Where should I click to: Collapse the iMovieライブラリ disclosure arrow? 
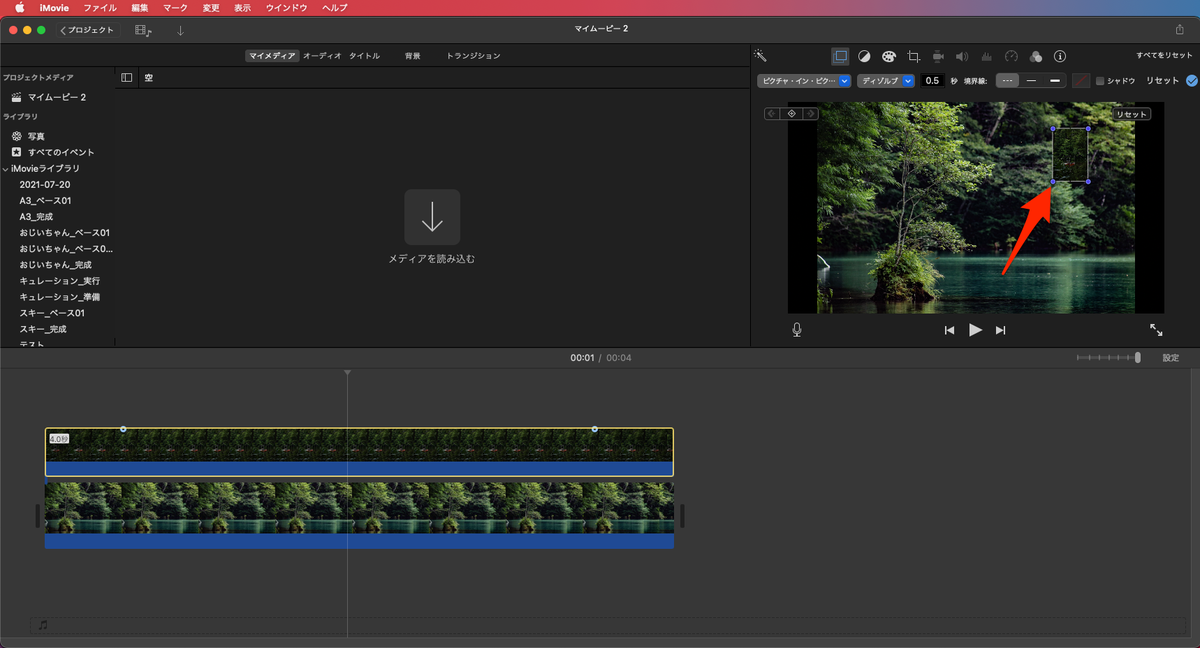pos(5,169)
